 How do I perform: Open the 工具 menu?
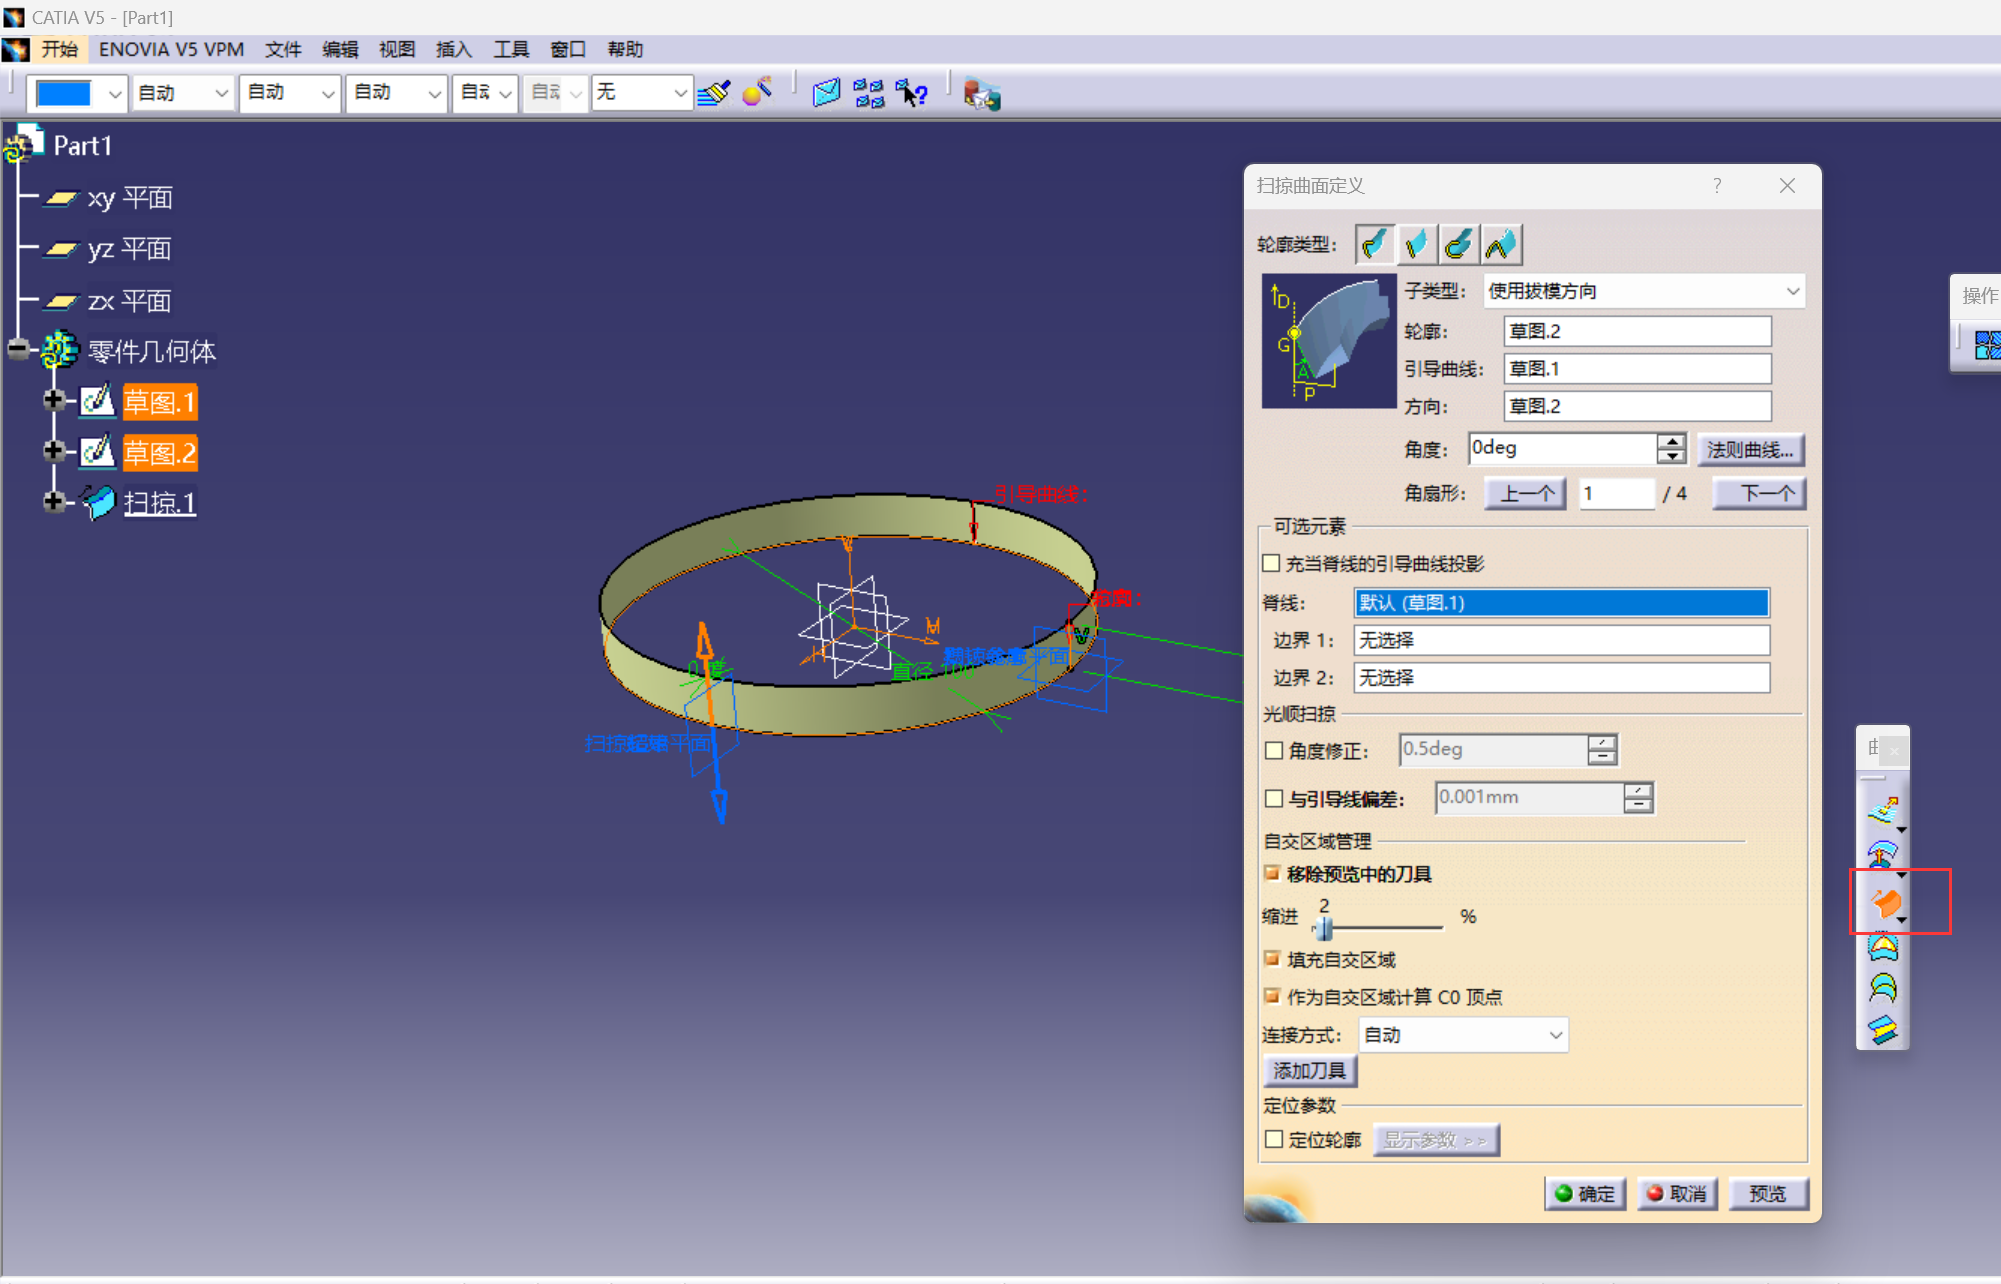point(510,49)
